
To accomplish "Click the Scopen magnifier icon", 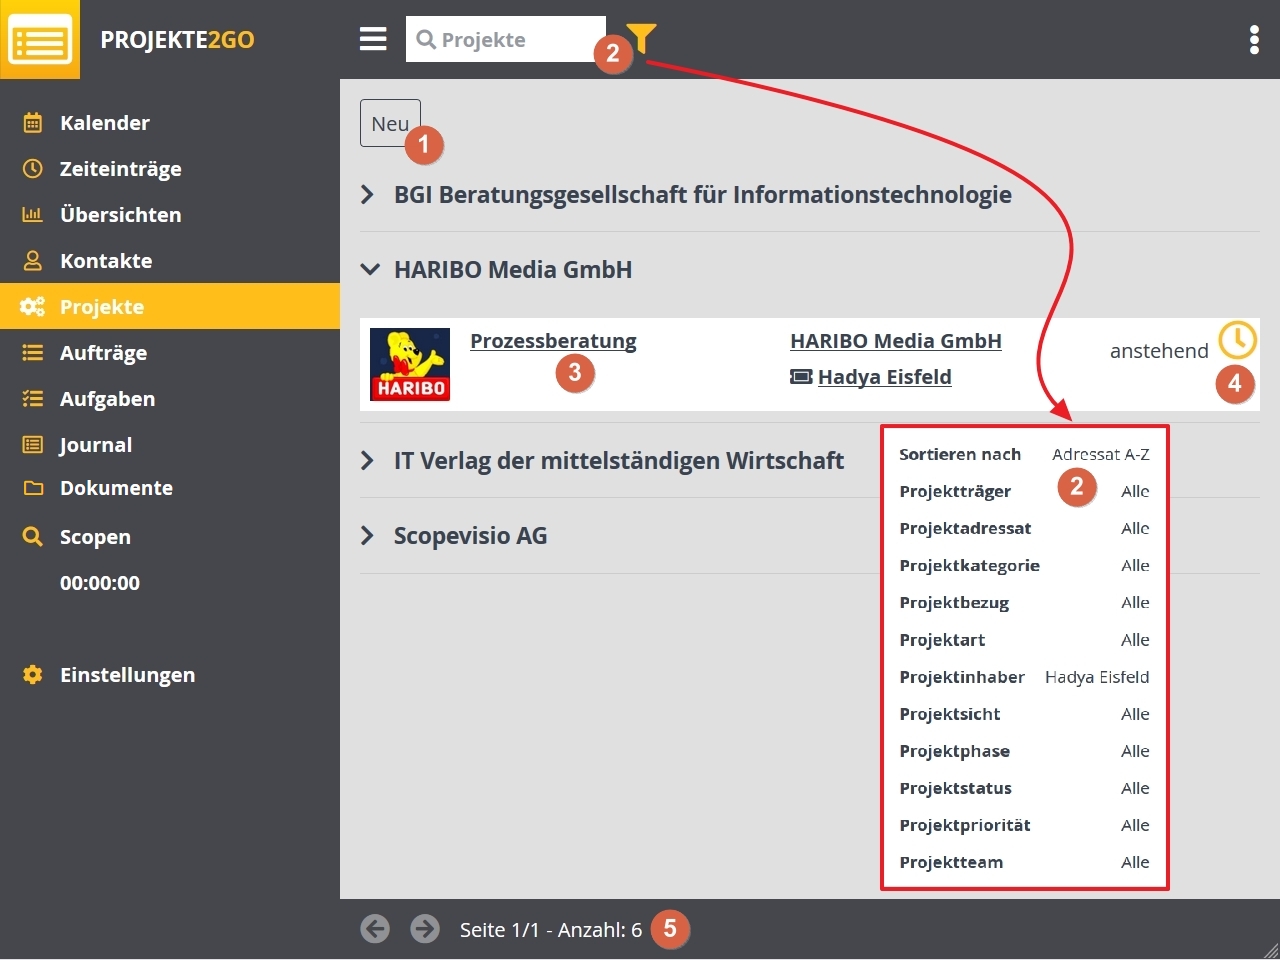I will pos(33,537).
